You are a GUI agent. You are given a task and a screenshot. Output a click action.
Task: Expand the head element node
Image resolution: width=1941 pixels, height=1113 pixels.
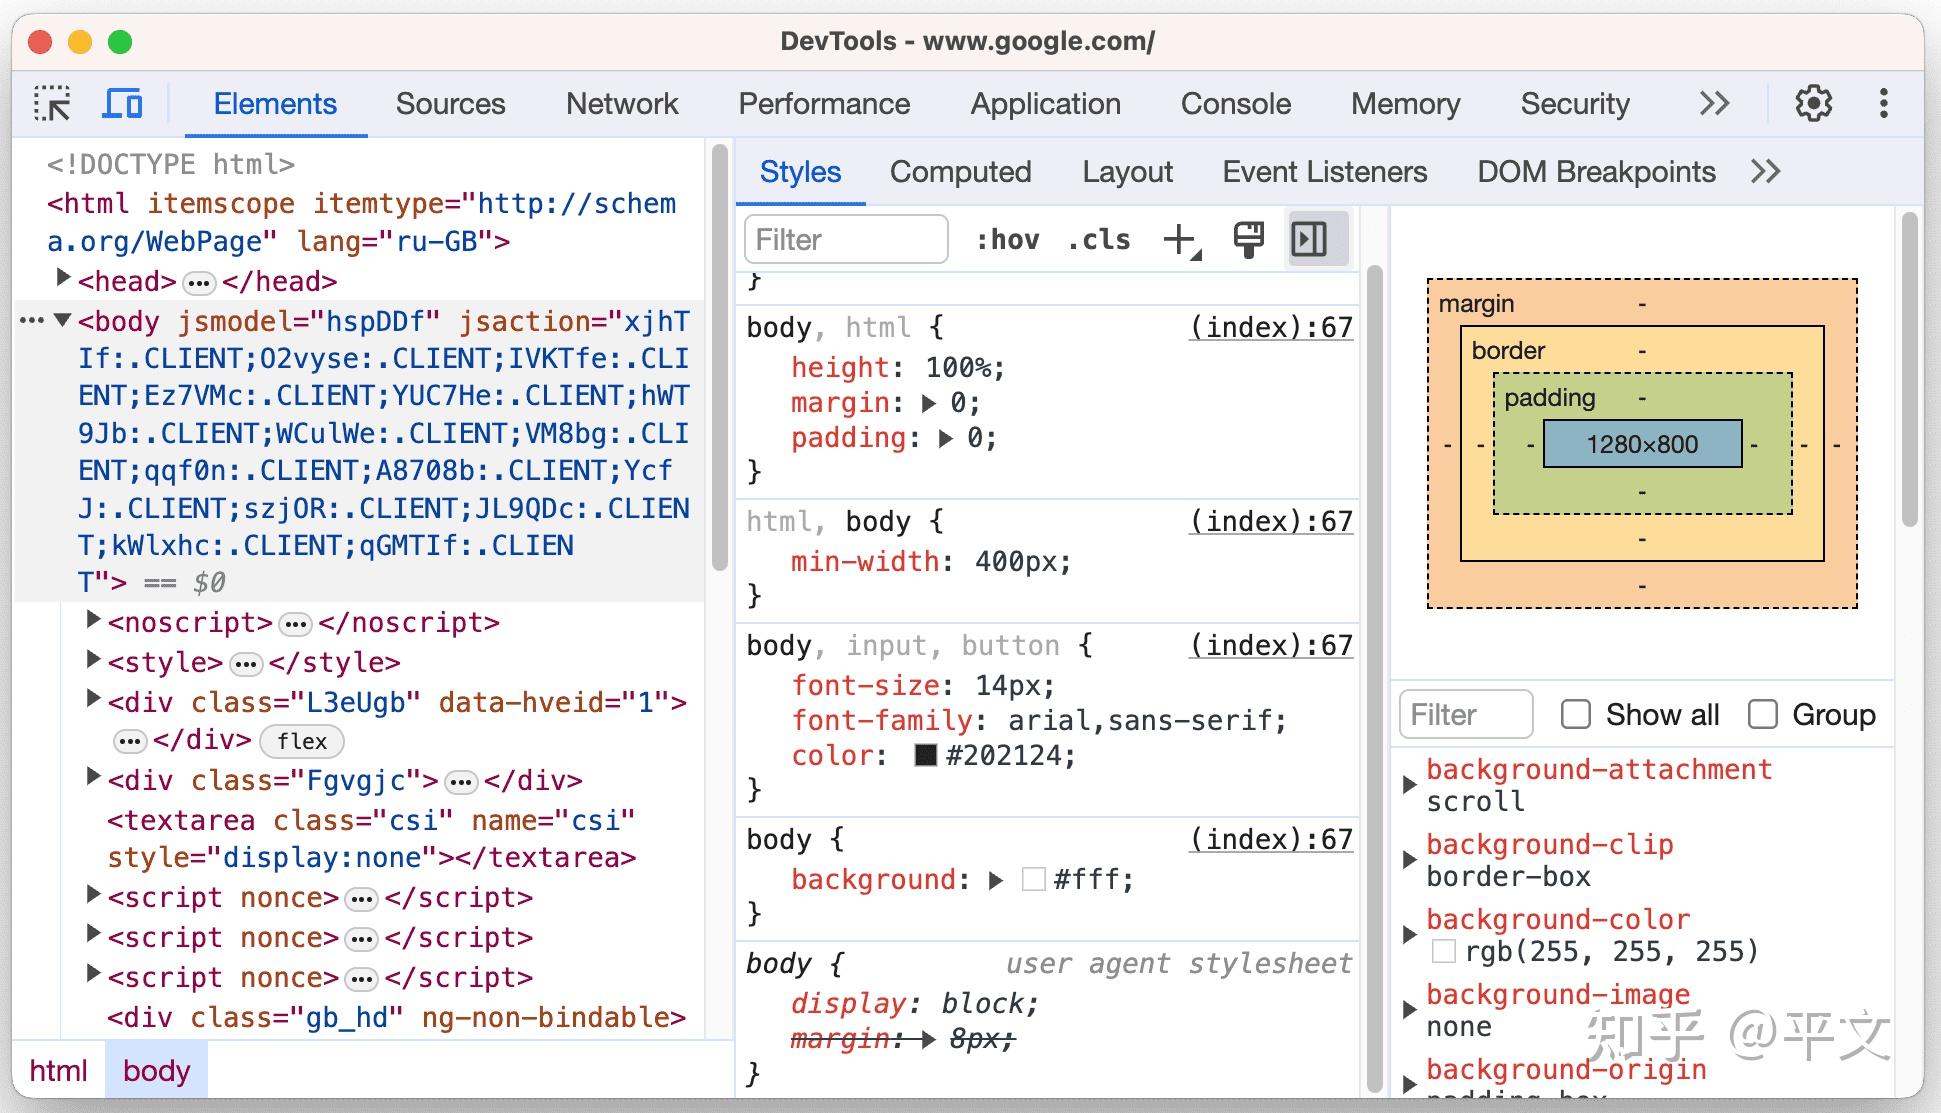pyautogui.click(x=63, y=278)
